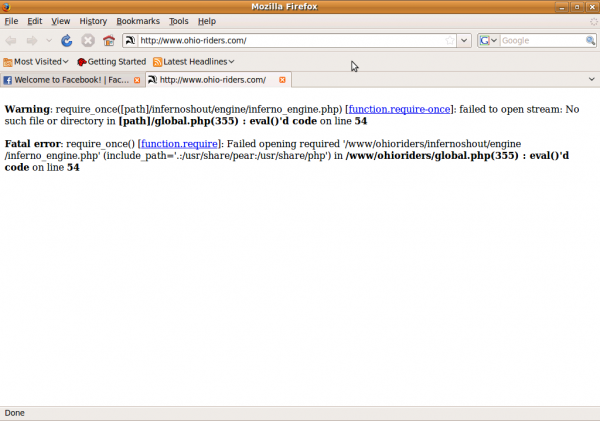Click the Back navigation arrow
This screenshot has width=600, height=421.
11,41
